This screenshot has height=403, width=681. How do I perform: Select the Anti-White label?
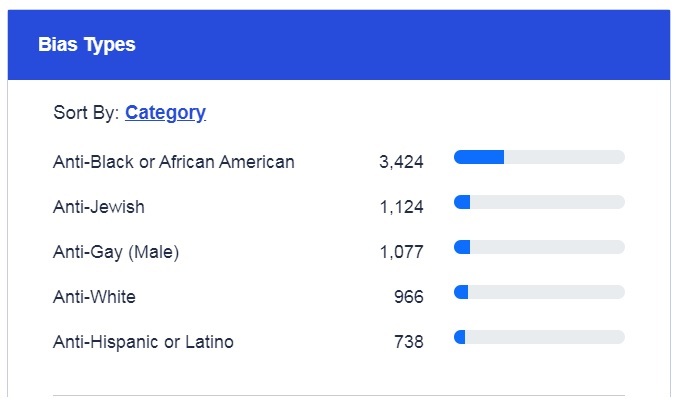tap(94, 297)
